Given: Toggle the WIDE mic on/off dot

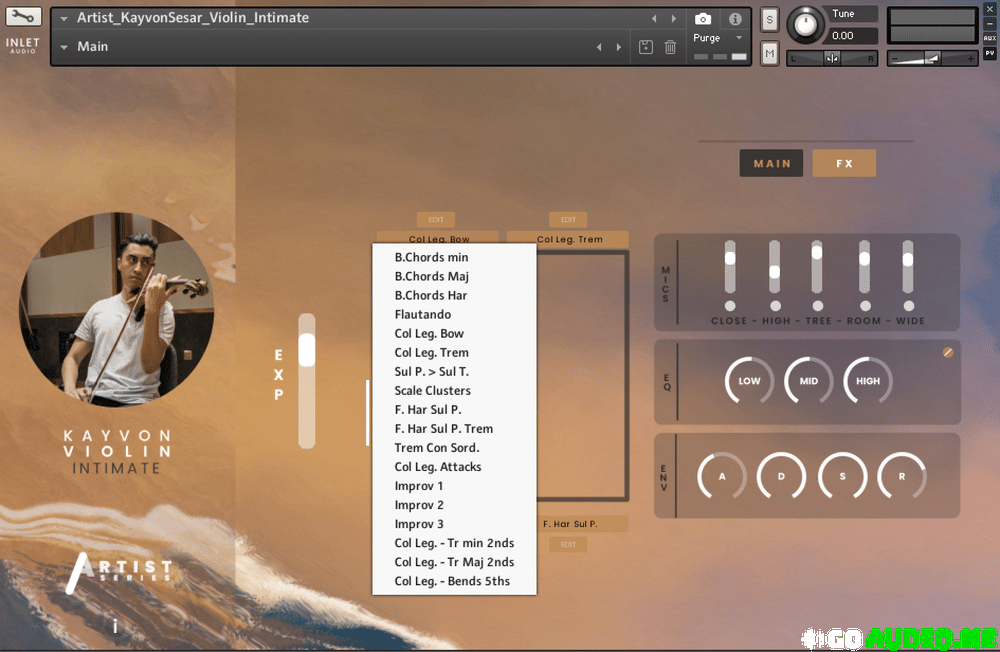Looking at the screenshot, I should tap(909, 306).
